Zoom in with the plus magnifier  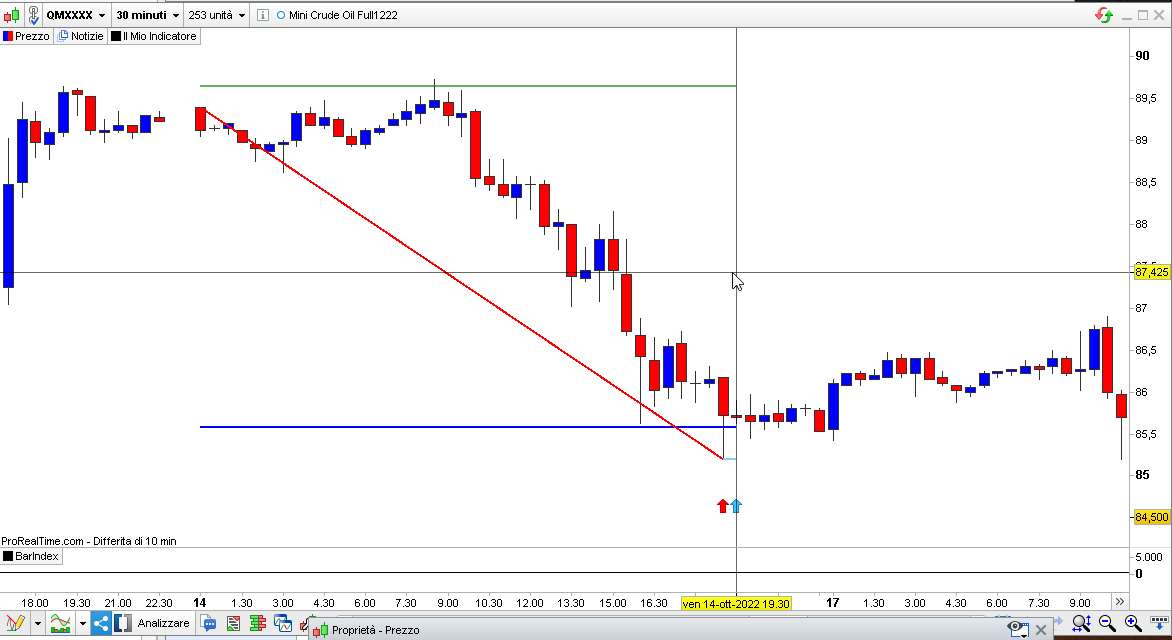(1132, 622)
